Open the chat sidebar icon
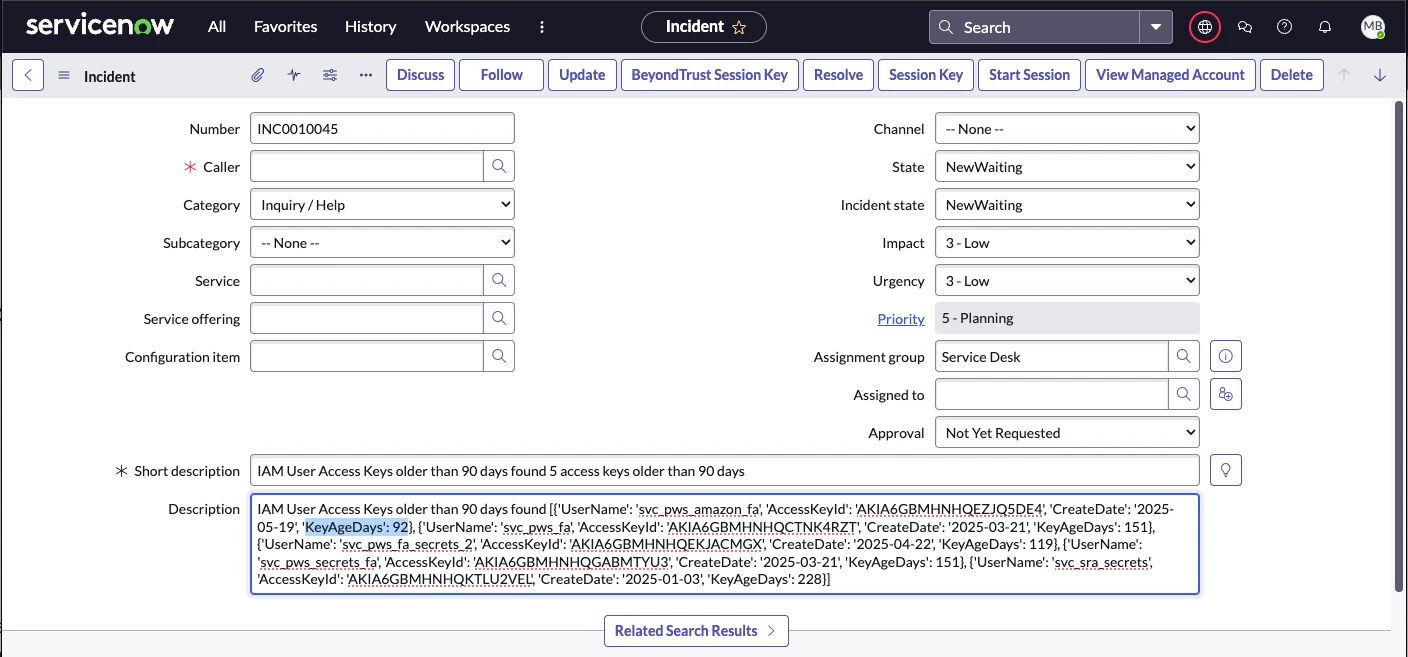1408x657 pixels. coord(1245,27)
